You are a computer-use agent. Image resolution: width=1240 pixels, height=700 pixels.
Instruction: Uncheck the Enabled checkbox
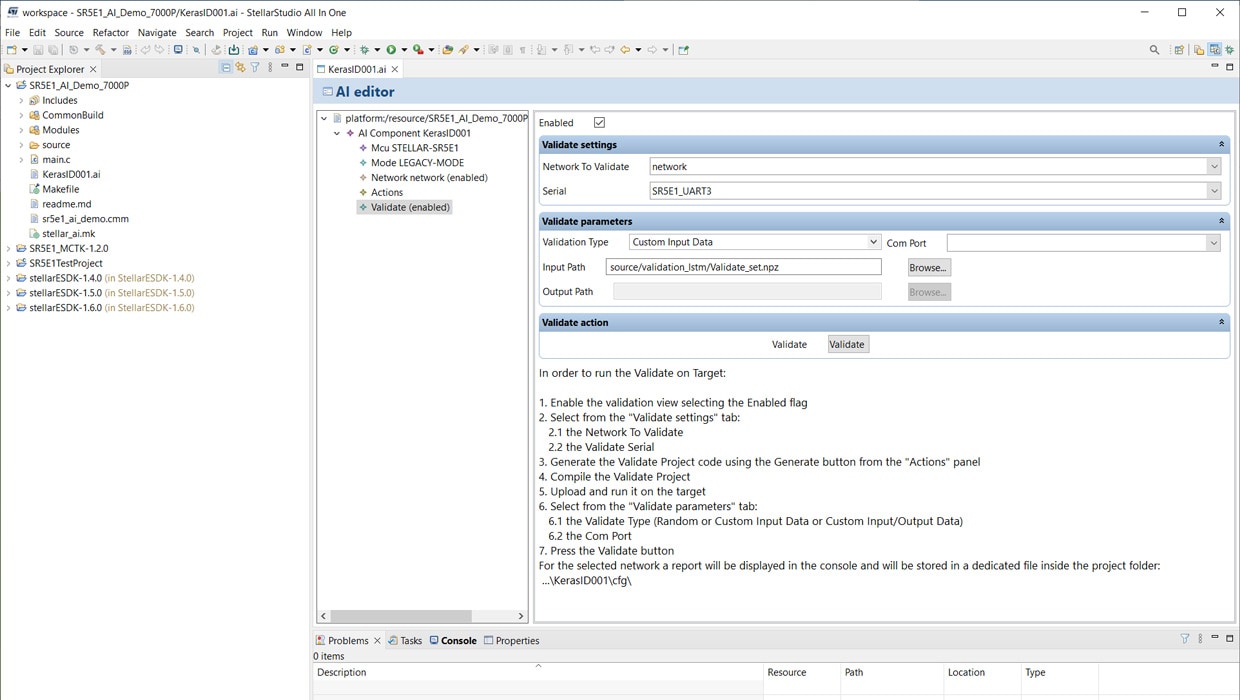[599, 123]
